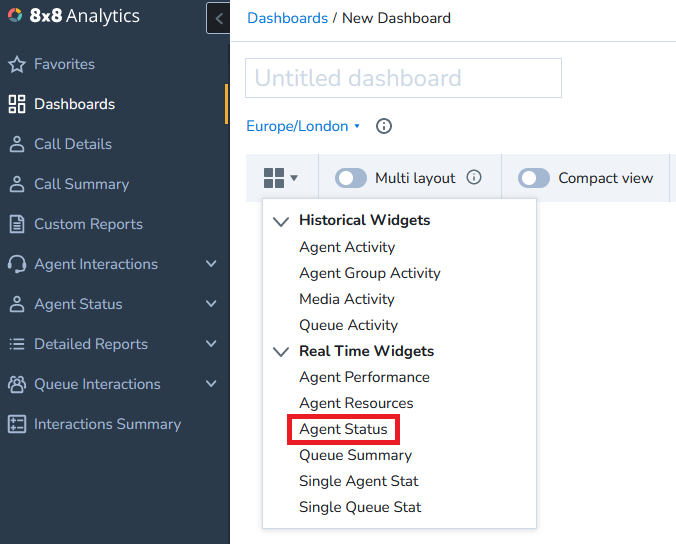The height and width of the screenshot is (544, 676).
Task: Click the info icon beside Multi layout
Action: (474, 177)
